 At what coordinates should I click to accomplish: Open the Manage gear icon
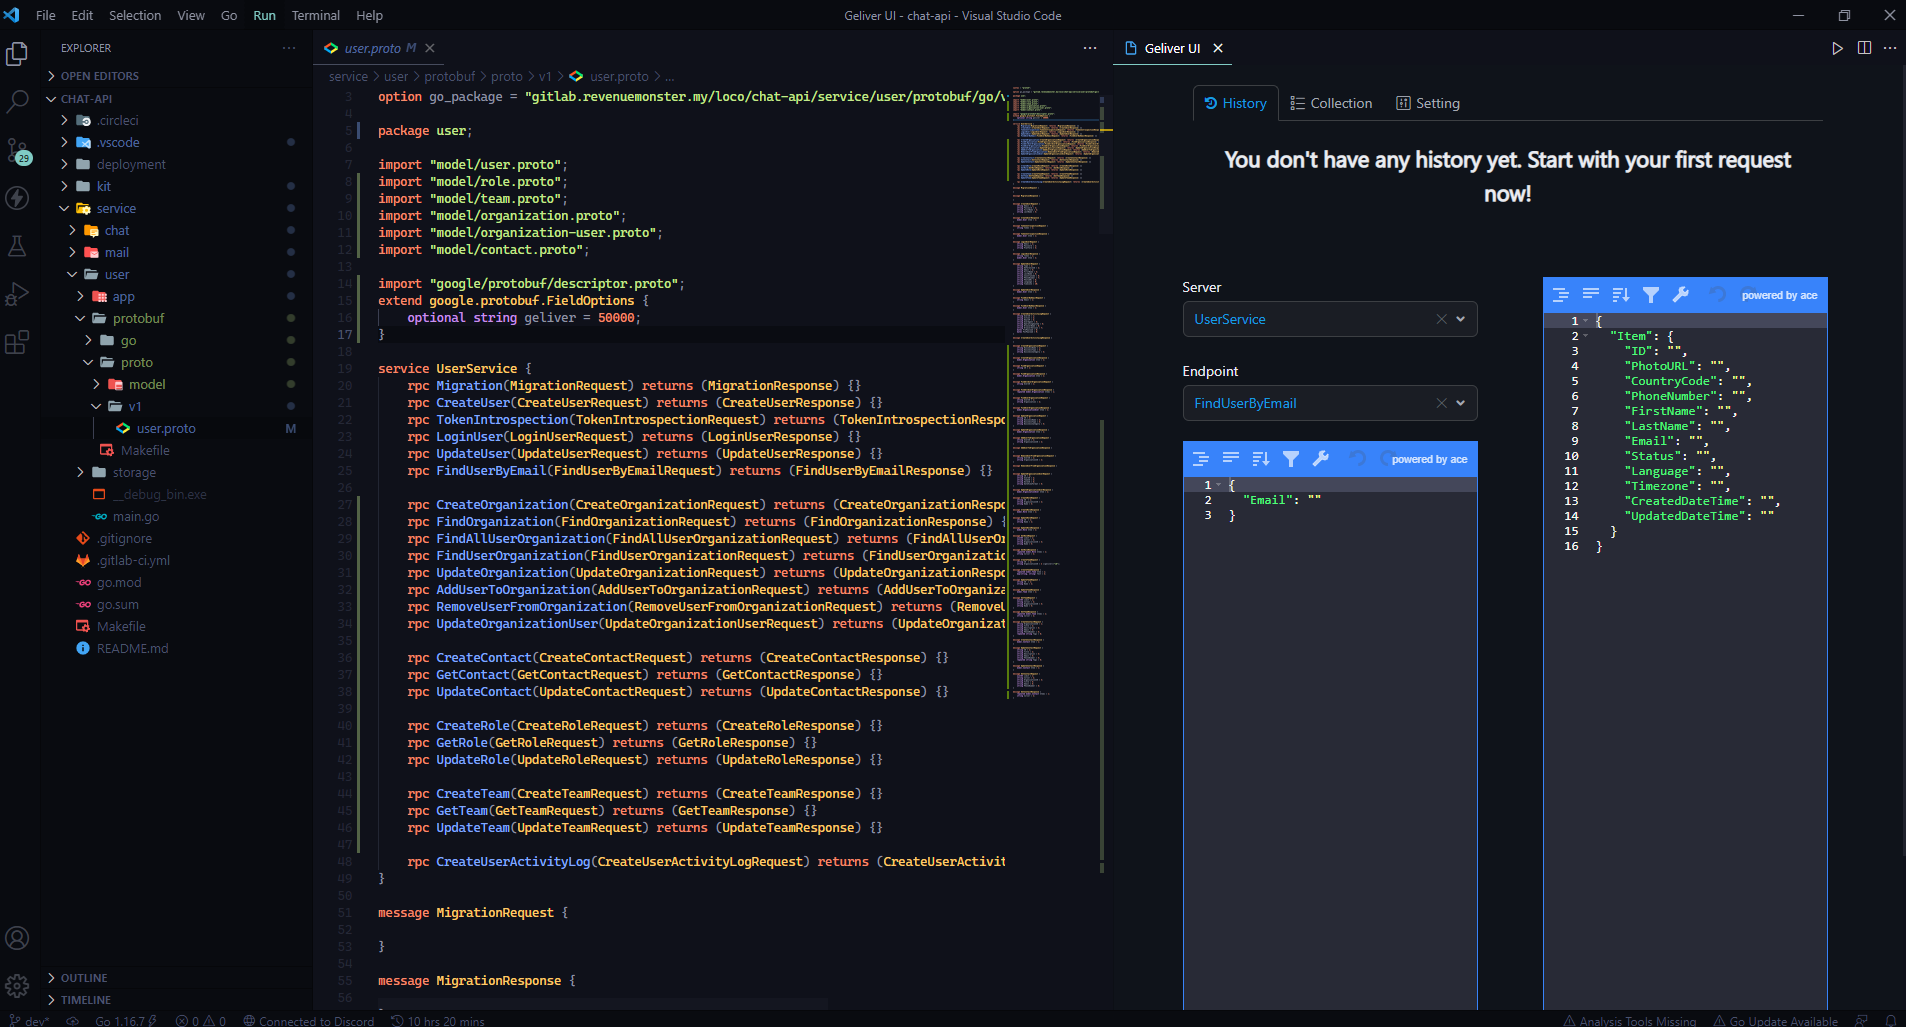17,986
